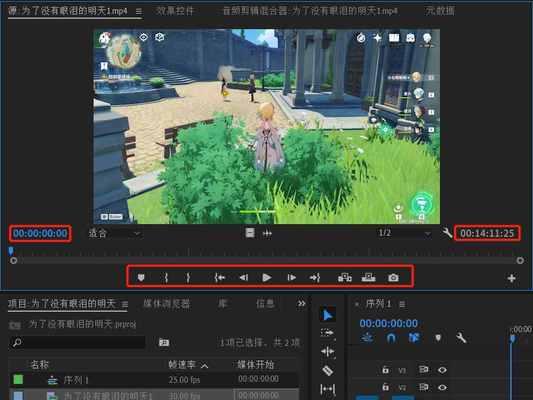533x400 pixels.
Task: Export frame with the camera icon
Action: point(393,278)
